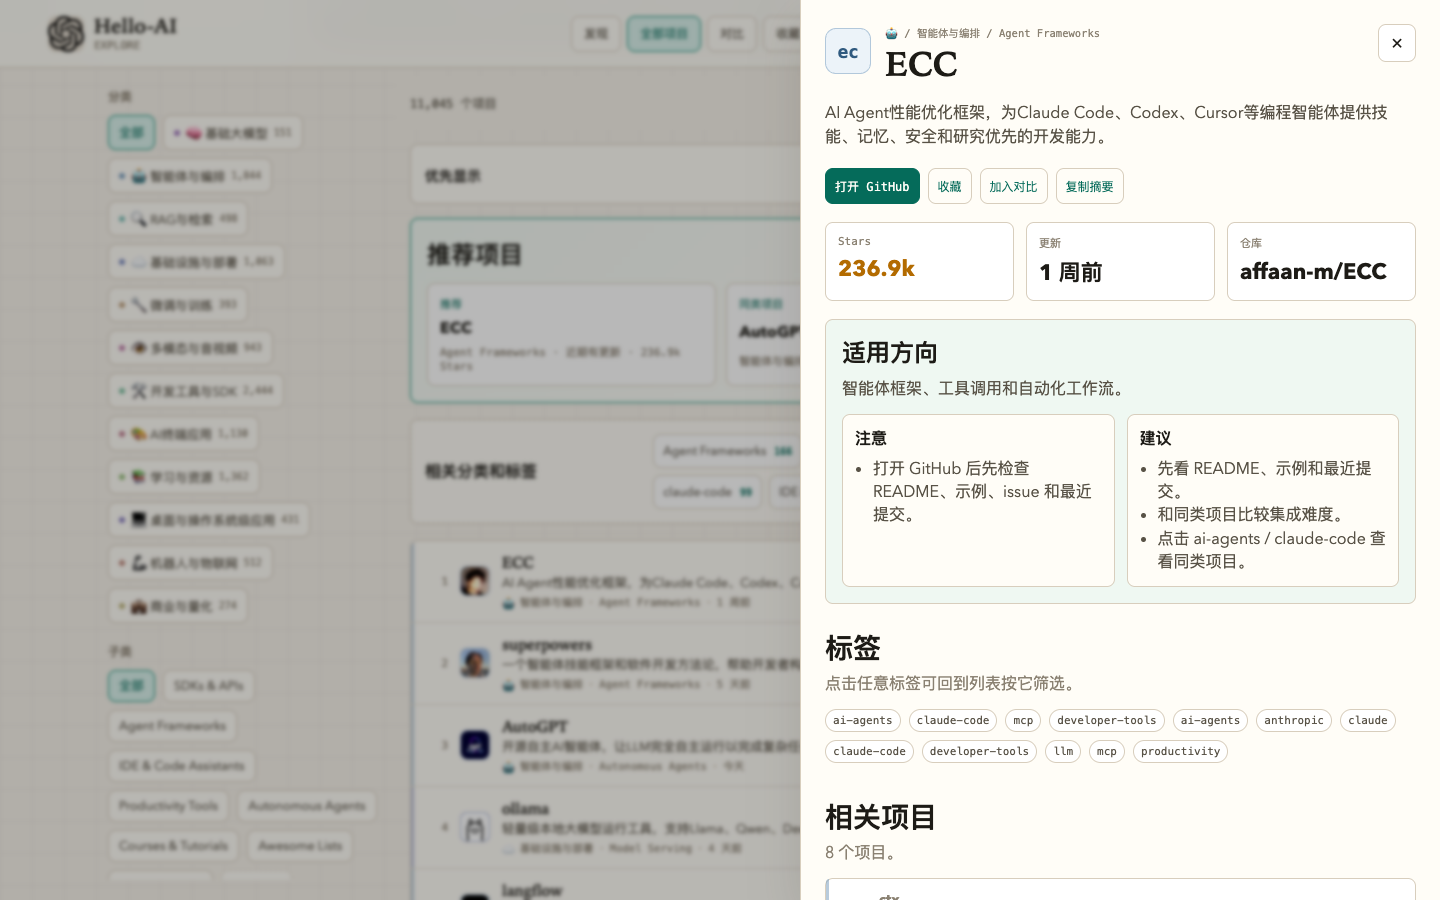The width and height of the screenshot is (1440, 900).
Task: Click the 建议 suggestion card
Action: [x=1263, y=500]
